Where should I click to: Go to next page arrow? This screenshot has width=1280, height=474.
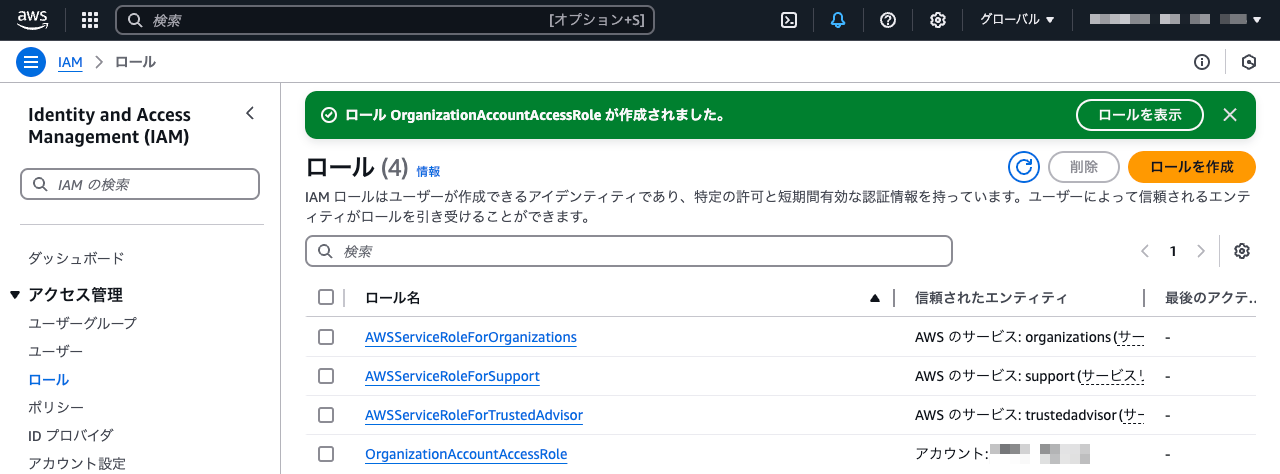(x=1201, y=251)
